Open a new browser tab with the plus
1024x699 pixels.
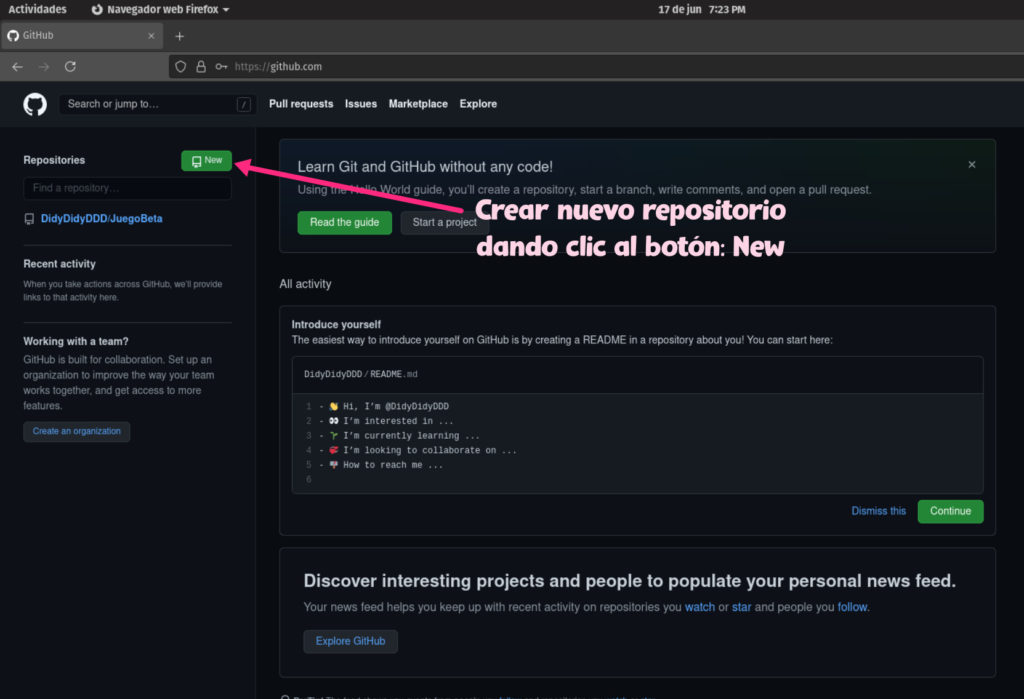pos(179,35)
